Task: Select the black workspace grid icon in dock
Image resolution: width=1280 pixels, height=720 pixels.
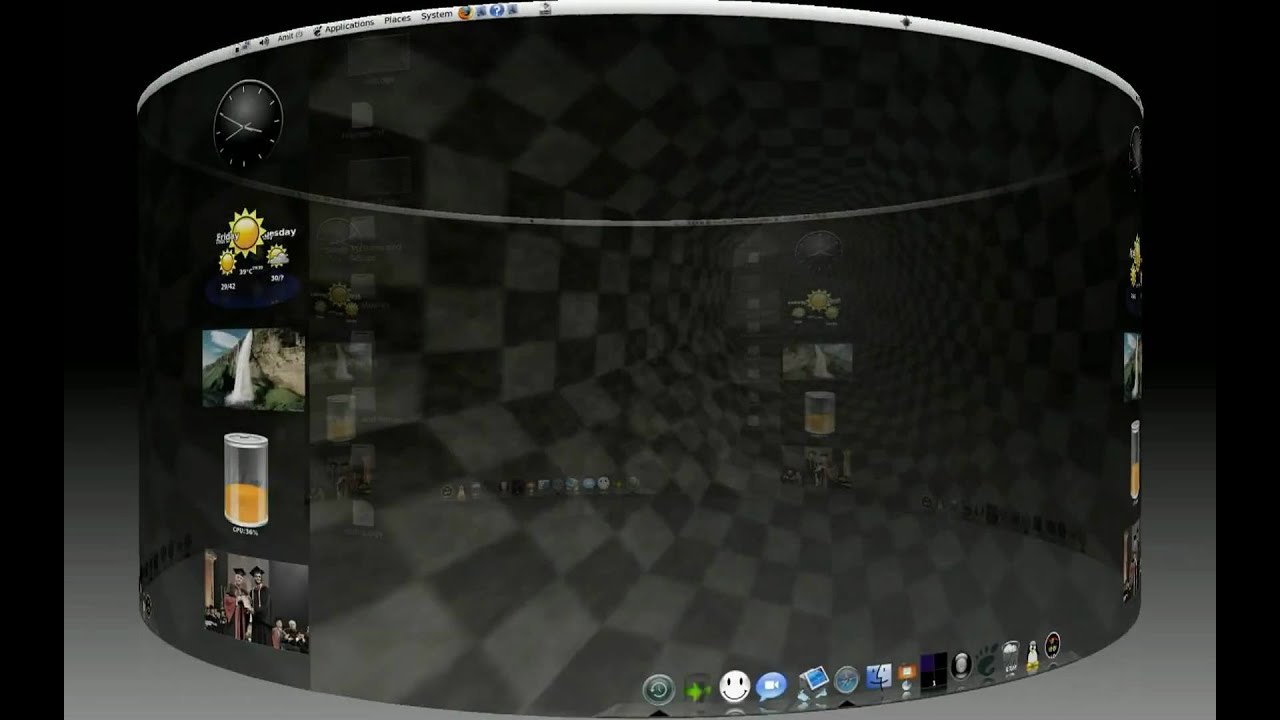Action: pos(932,669)
